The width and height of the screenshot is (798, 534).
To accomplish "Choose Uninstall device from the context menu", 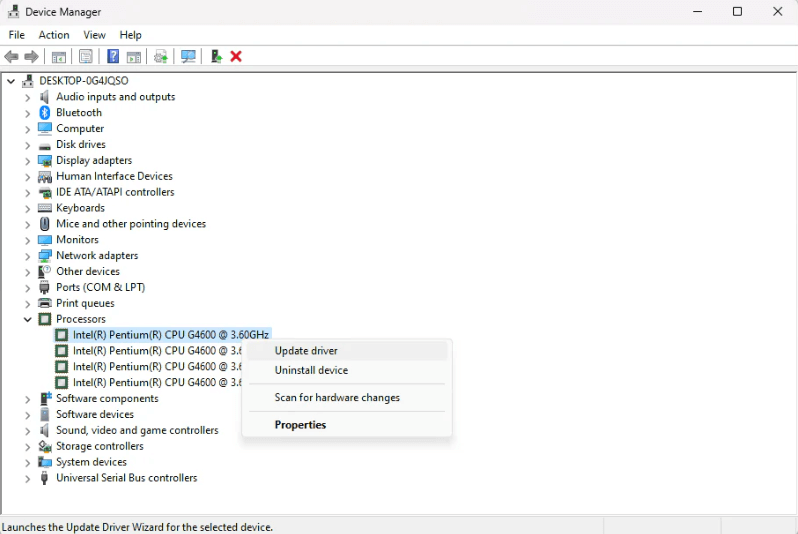I will (x=347, y=370).
